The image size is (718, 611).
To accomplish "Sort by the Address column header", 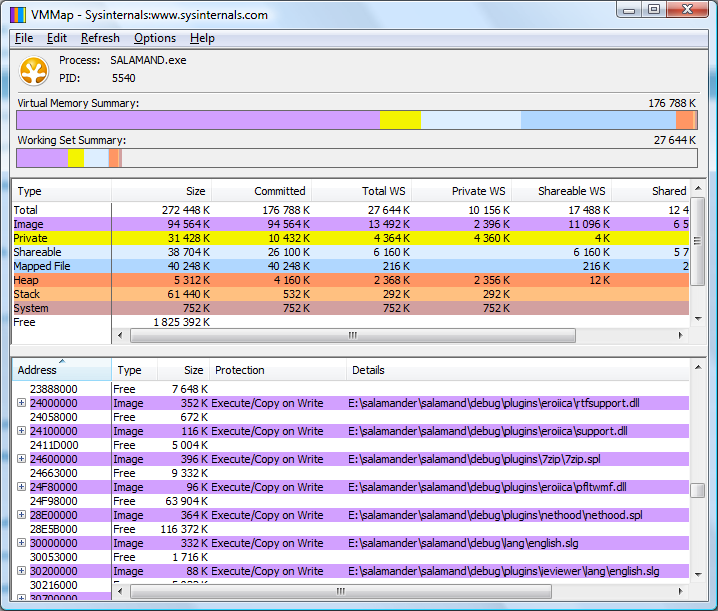I will click(62, 370).
